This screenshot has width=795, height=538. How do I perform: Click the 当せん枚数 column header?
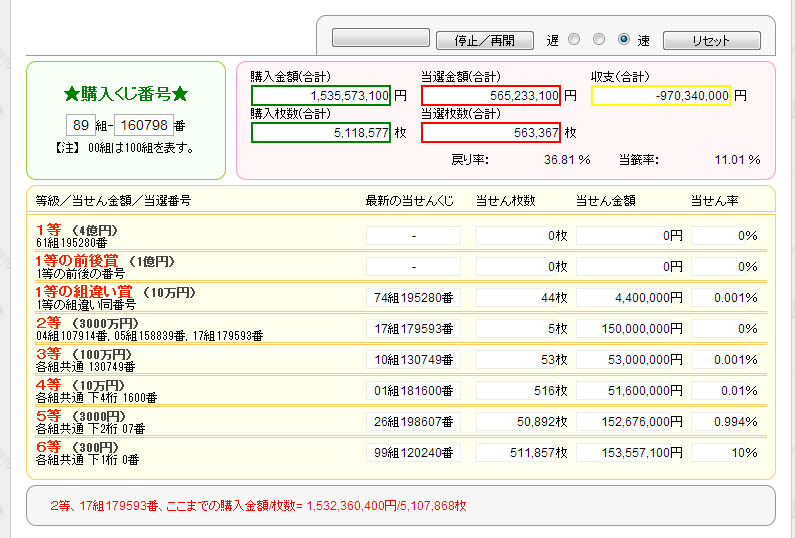[x=505, y=201]
